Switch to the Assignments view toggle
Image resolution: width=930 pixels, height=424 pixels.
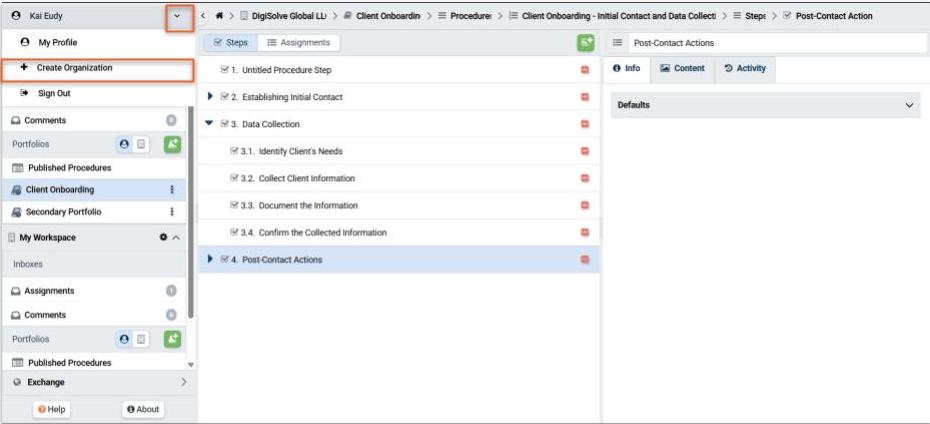coord(298,43)
